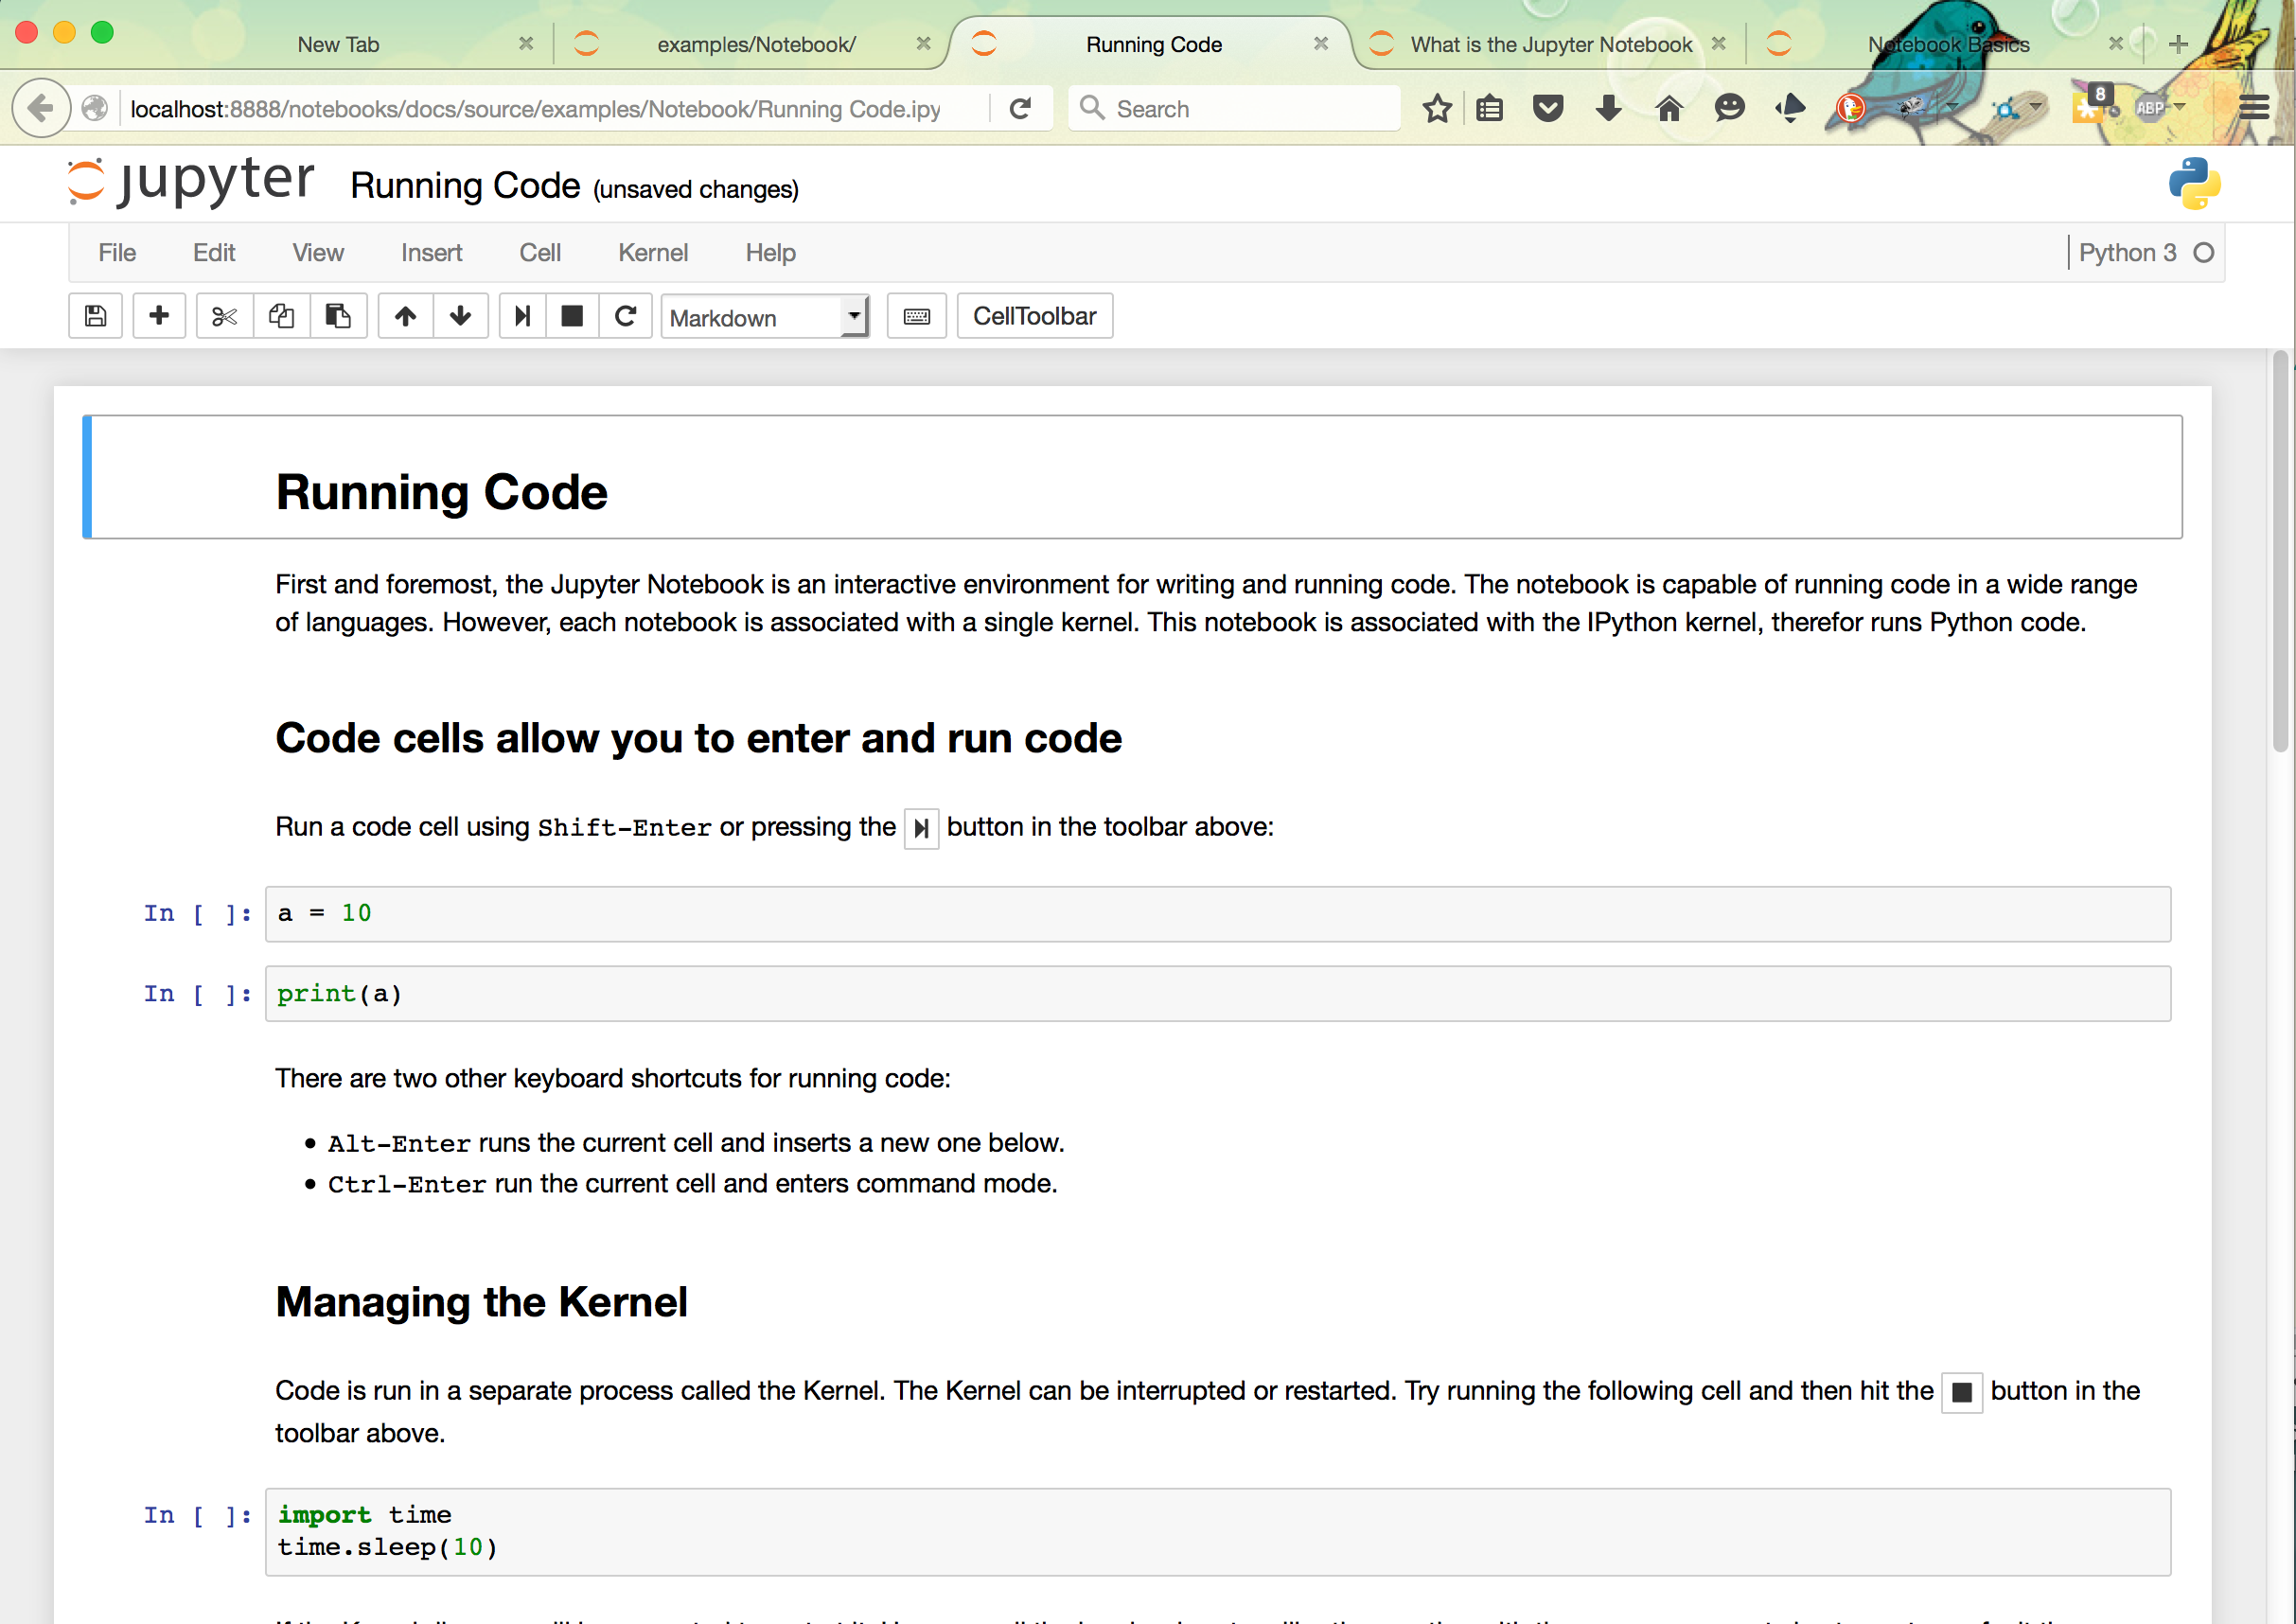The width and height of the screenshot is (2296, 1624).
Task: Copy selected cells using the toolbar icon
Action: click(281, 316)
